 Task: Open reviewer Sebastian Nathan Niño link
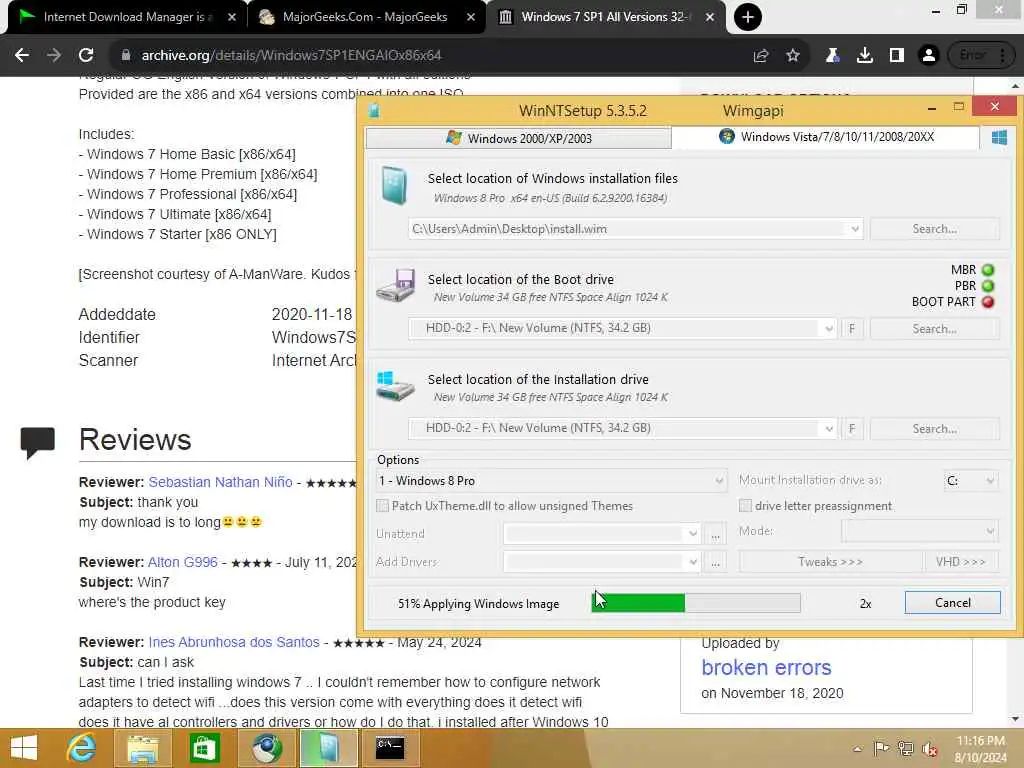[x=220, y=482]
